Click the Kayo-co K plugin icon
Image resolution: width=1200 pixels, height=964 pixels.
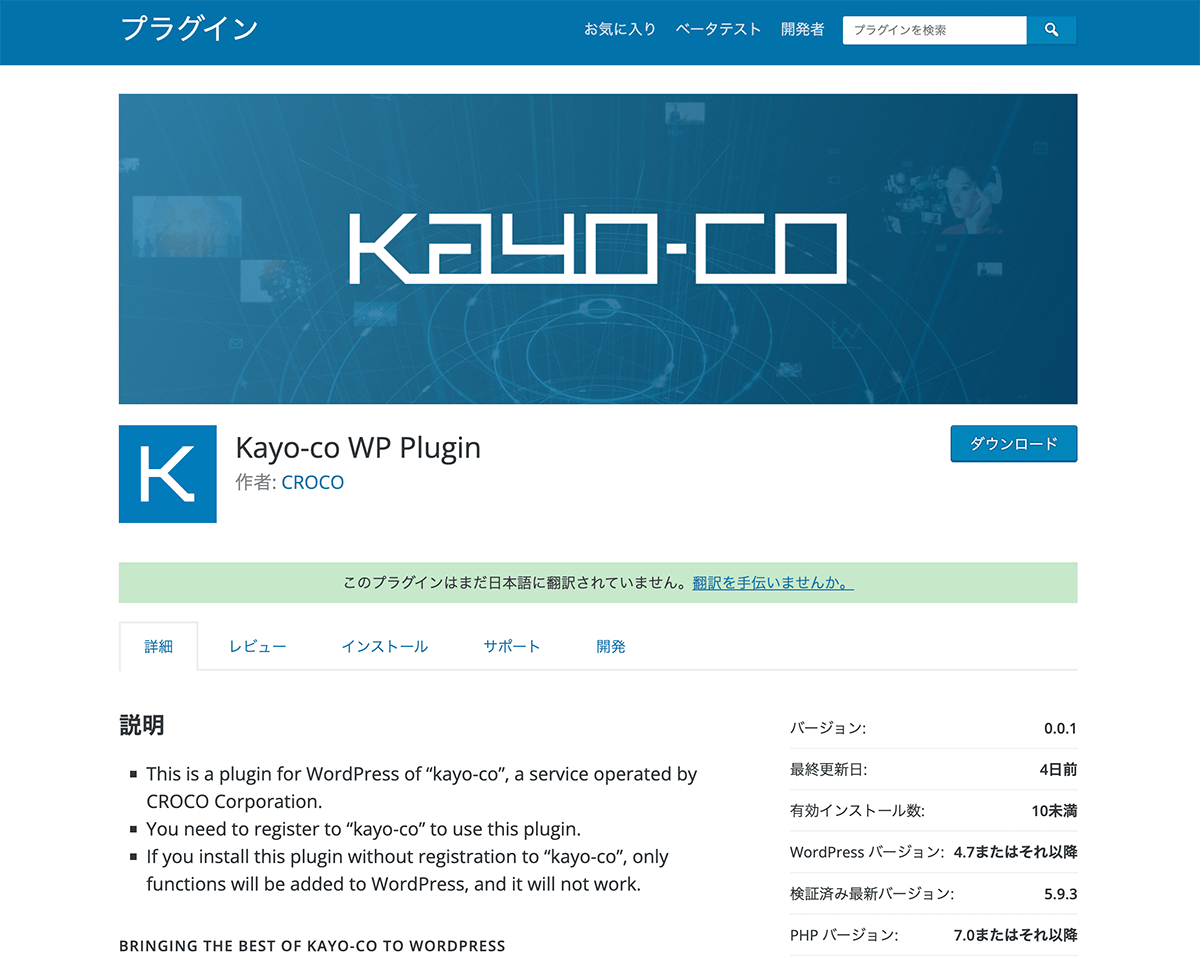[x=168, y=474]
